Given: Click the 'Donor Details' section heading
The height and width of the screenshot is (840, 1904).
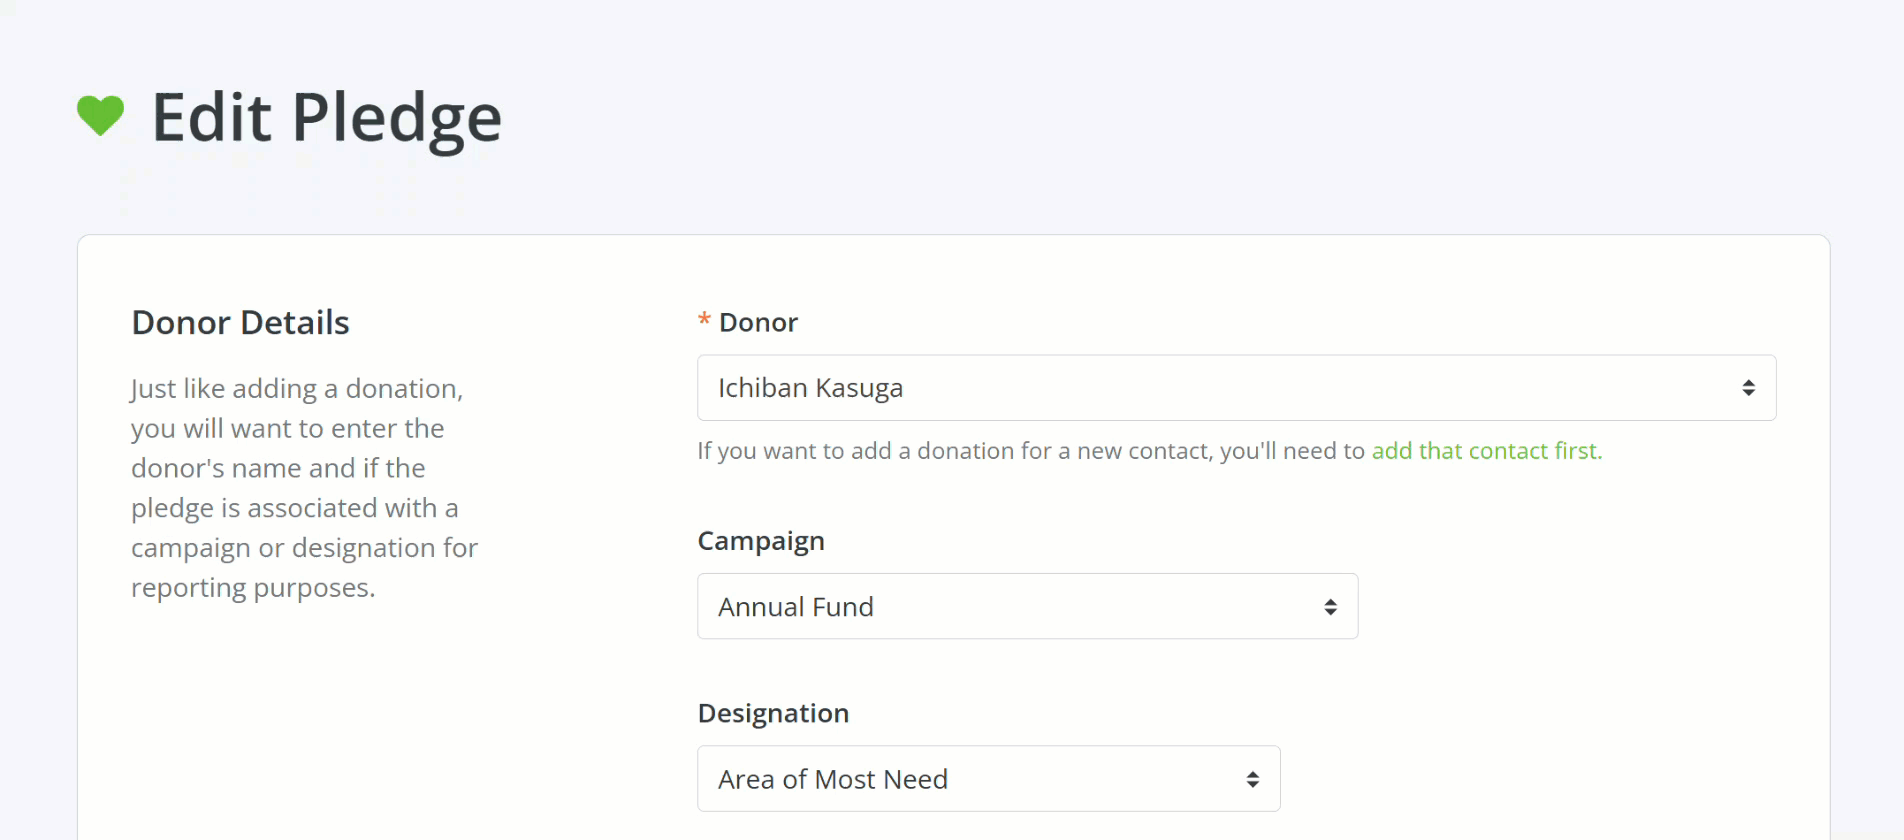Looking at the screenshot, I should [240, 322].
